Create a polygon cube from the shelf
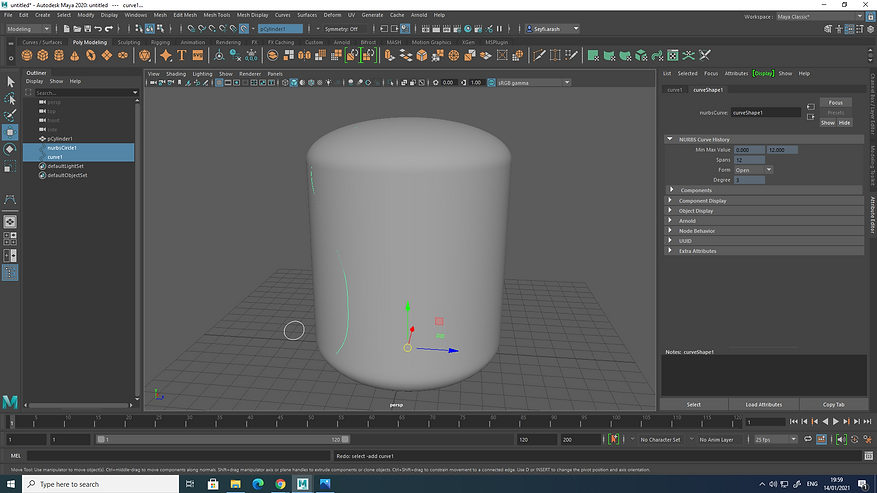The height and width of the screenshot is (493, 877). pyautogui.click(x=43, y=55)
